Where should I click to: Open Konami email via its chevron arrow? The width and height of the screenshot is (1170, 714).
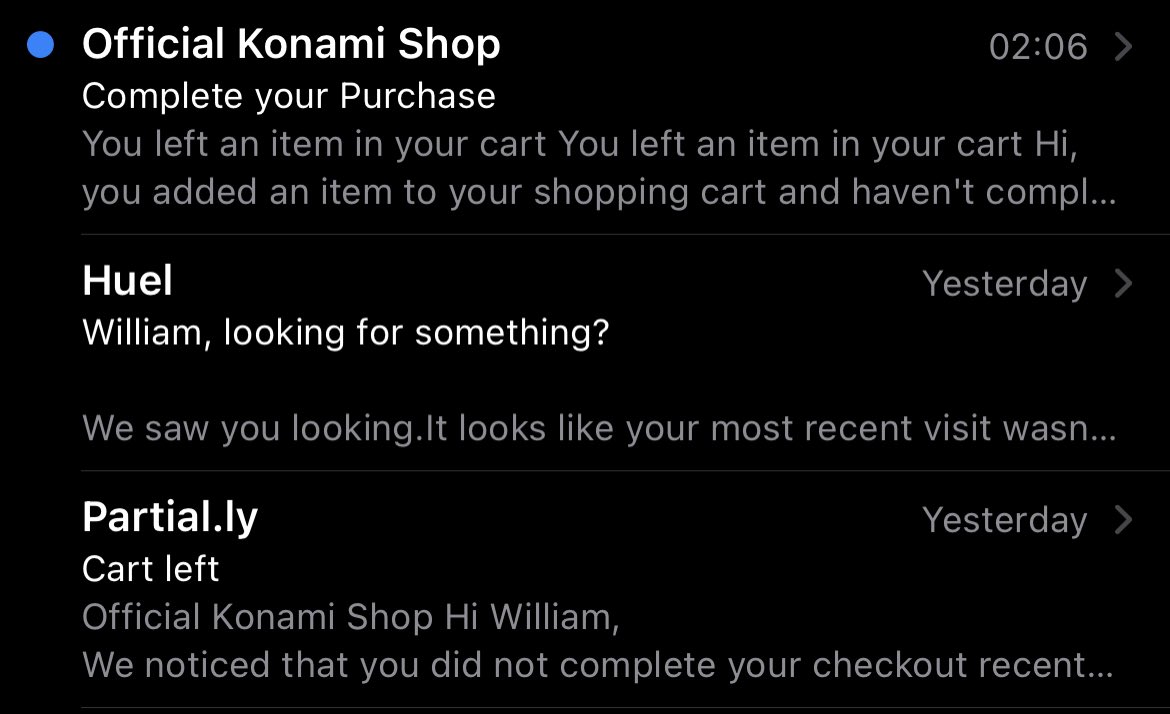(x=1124, y=46)
